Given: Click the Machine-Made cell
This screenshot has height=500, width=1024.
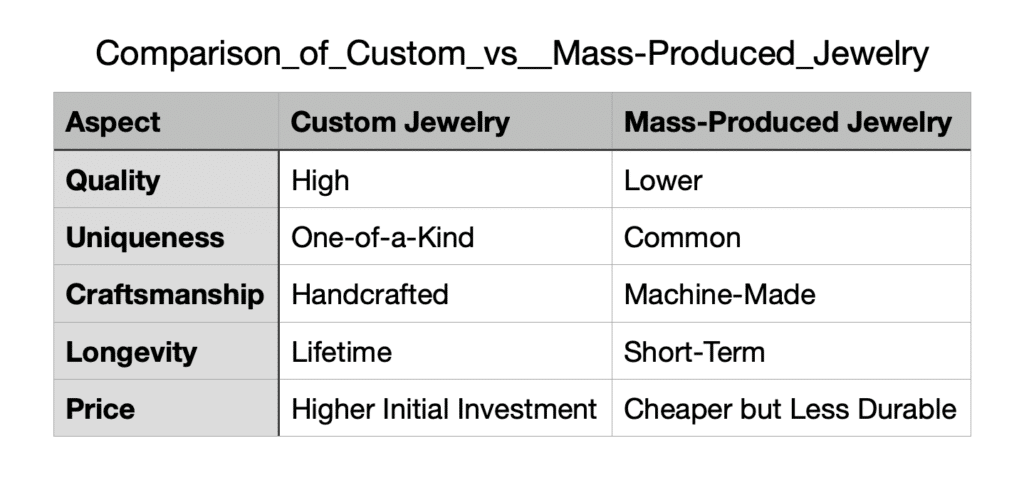Looking at the screenshot, I should [x=791, y=294].
